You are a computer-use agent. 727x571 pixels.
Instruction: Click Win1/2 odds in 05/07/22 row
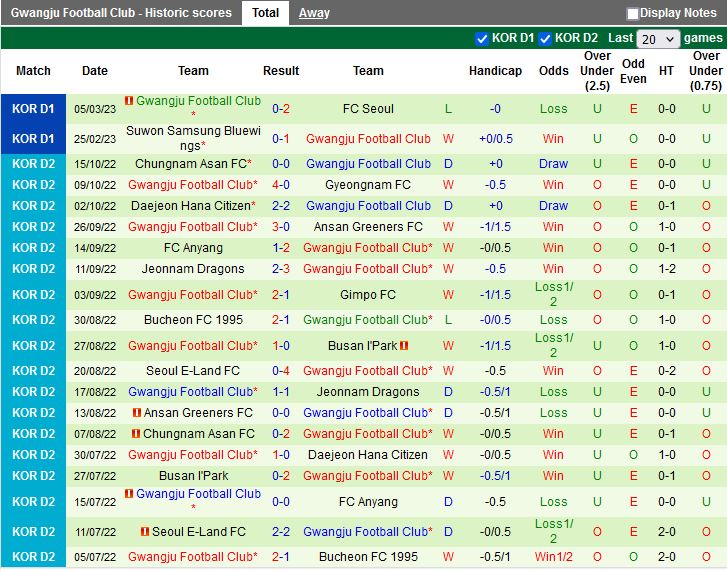coord(554,557)
